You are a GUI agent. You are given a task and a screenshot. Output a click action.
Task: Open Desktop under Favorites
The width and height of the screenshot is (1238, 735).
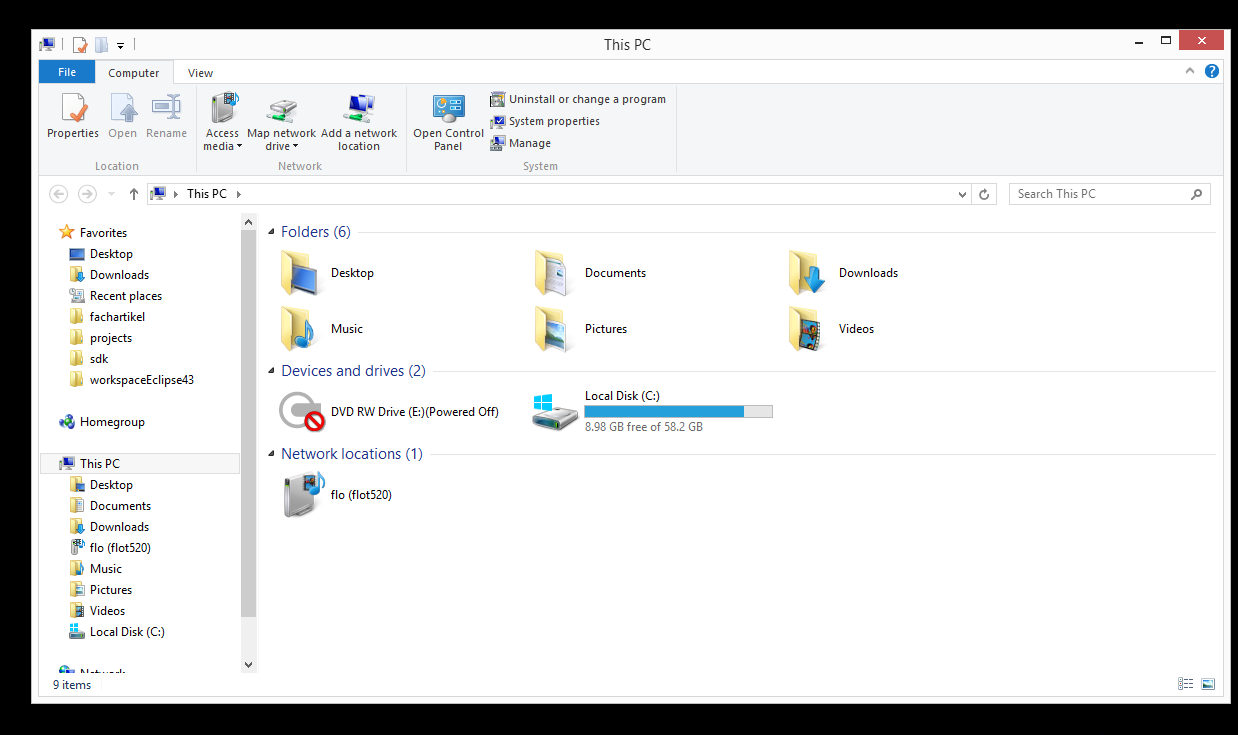(x=101, y=254)
